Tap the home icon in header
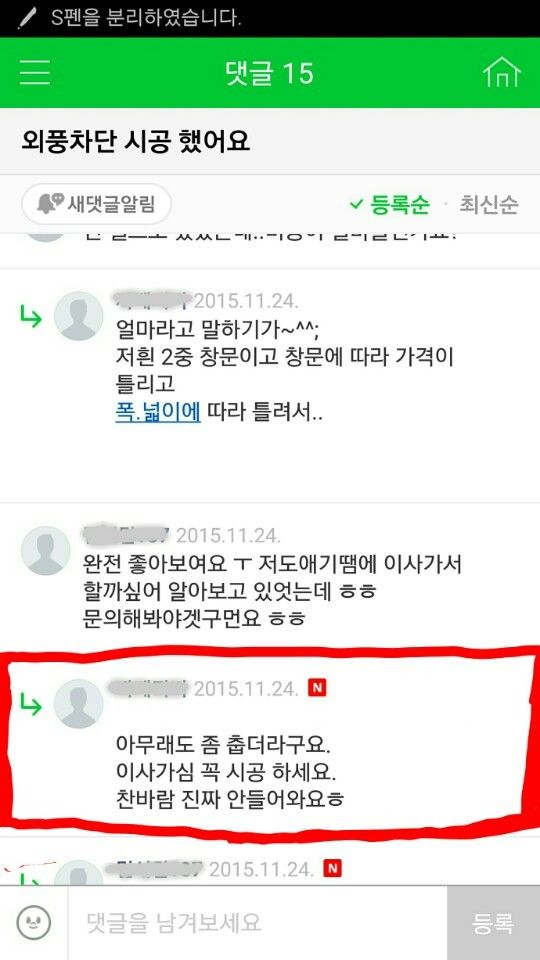This screenshot has height=960, width=540. click(x=501, y=73)
